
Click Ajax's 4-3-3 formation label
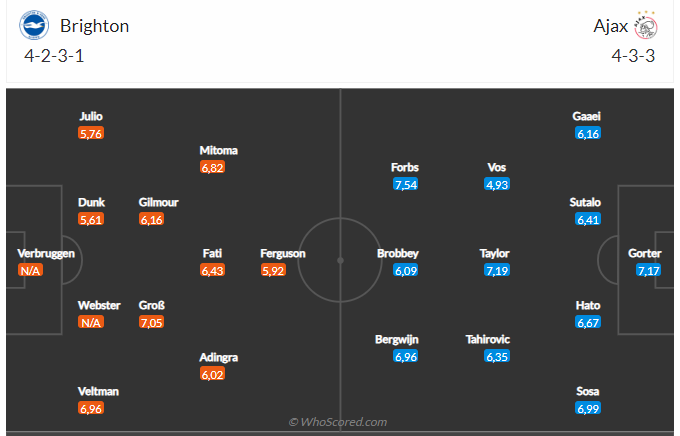tap(633, 56)
